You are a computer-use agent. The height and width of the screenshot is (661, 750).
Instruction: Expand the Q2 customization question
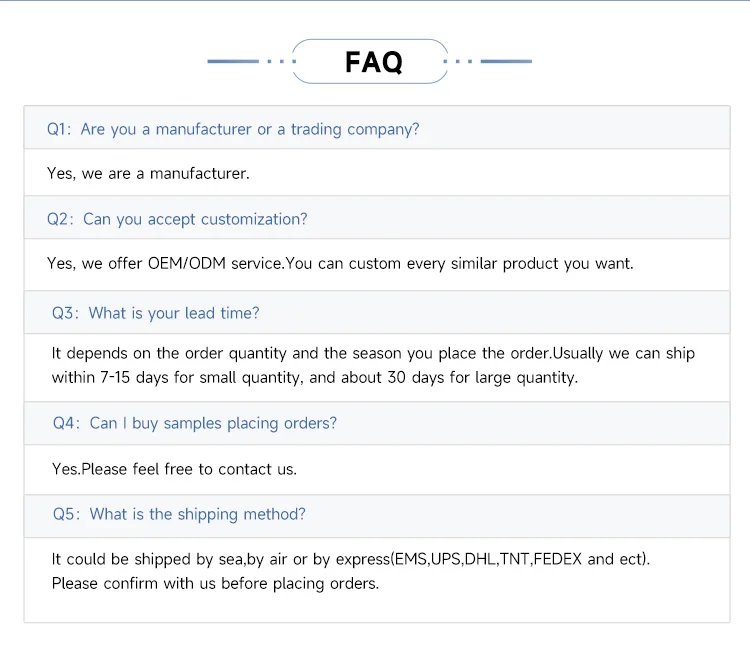(x=195, y=219)
